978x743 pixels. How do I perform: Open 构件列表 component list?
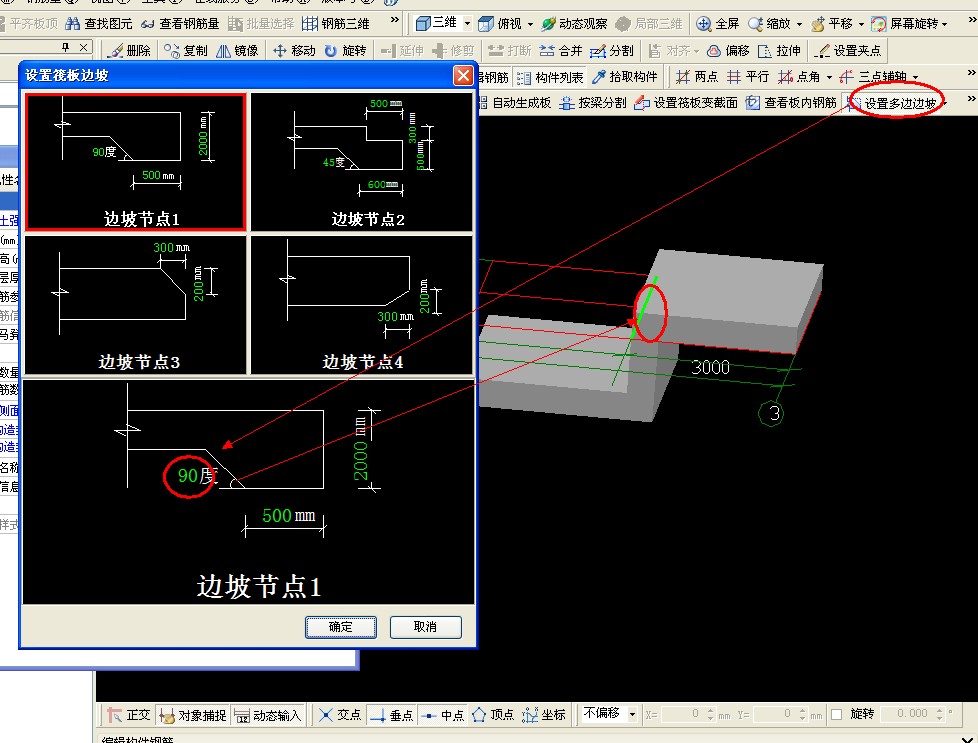(550, 77)
